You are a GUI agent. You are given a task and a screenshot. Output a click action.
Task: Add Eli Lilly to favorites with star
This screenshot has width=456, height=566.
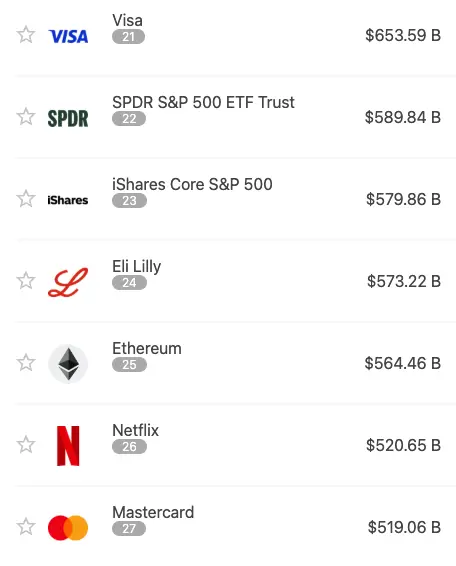26,280
